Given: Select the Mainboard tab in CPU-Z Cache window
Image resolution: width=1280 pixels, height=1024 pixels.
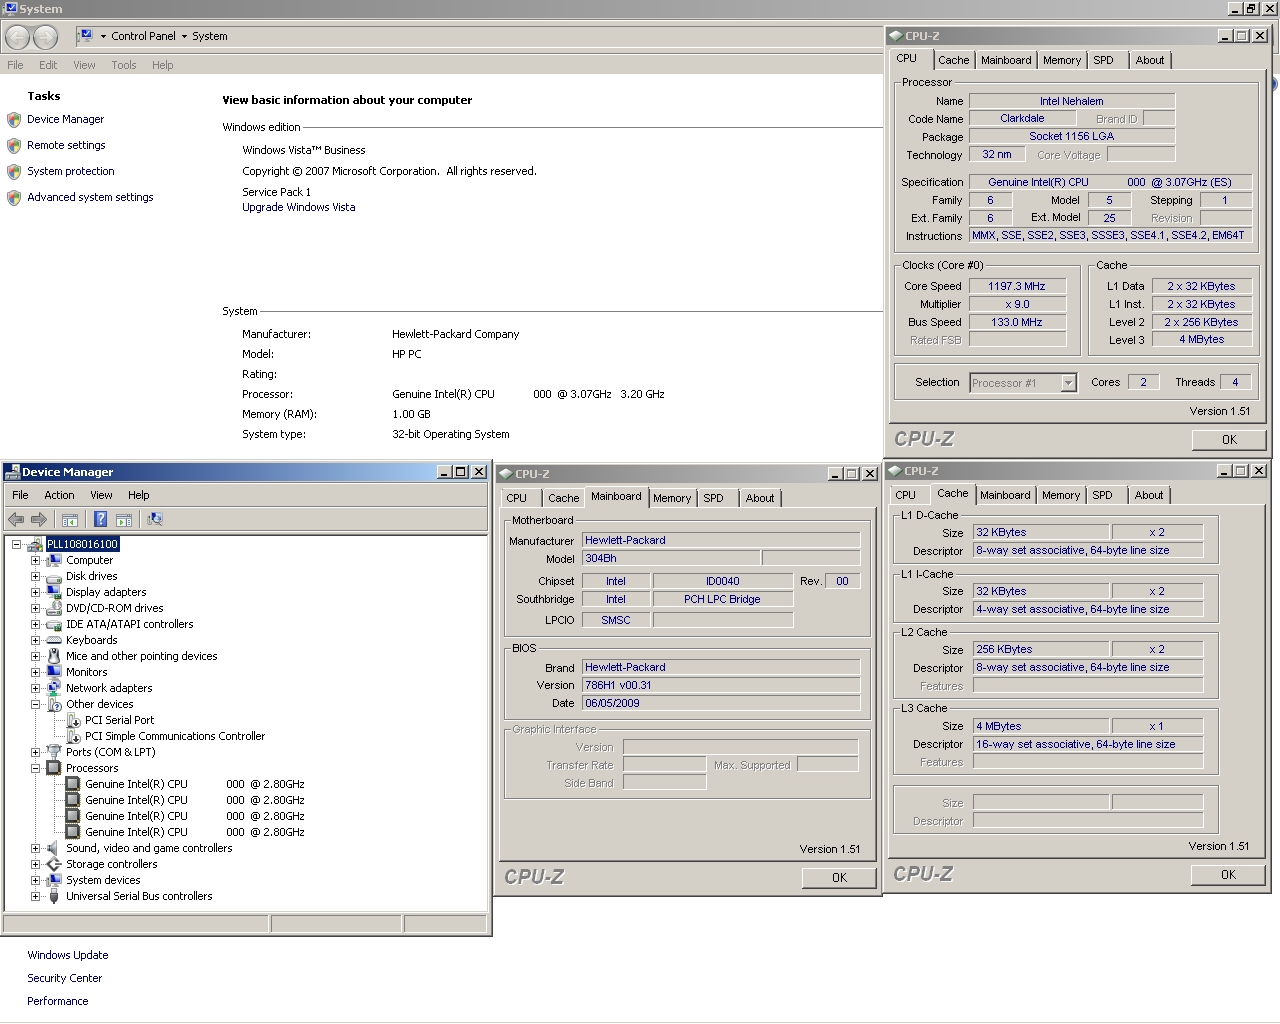Looking at the screenshot, I should [1005, 495].
